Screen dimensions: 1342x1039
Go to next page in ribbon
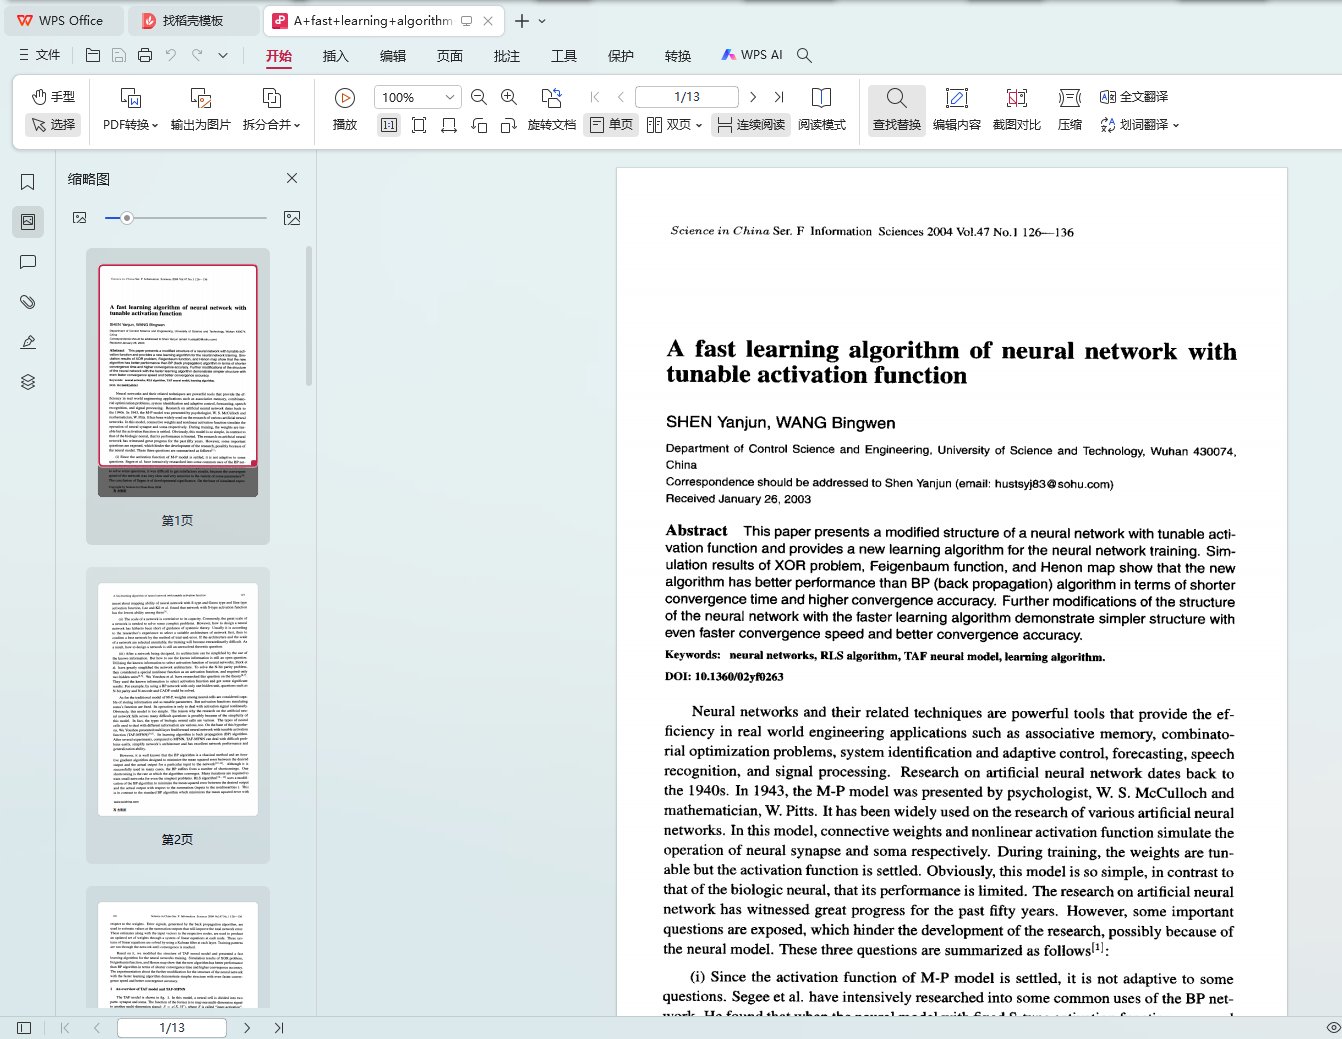pyautogui.click(x=753, y=97)
